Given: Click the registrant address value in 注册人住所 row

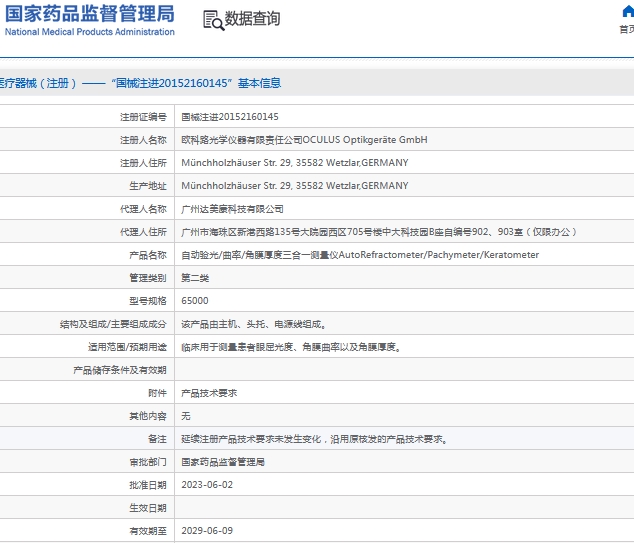Looking at the screenshot, I should 295,163.
